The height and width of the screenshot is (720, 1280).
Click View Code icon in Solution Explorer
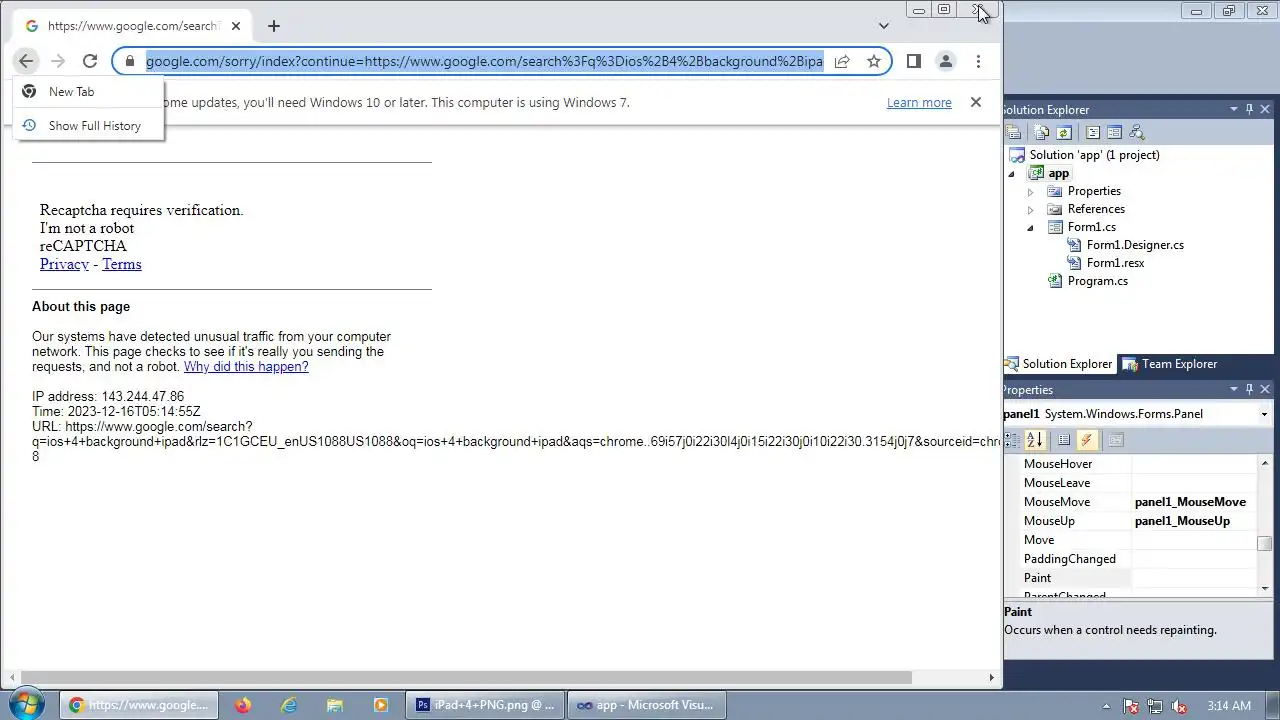(1093, 132)
